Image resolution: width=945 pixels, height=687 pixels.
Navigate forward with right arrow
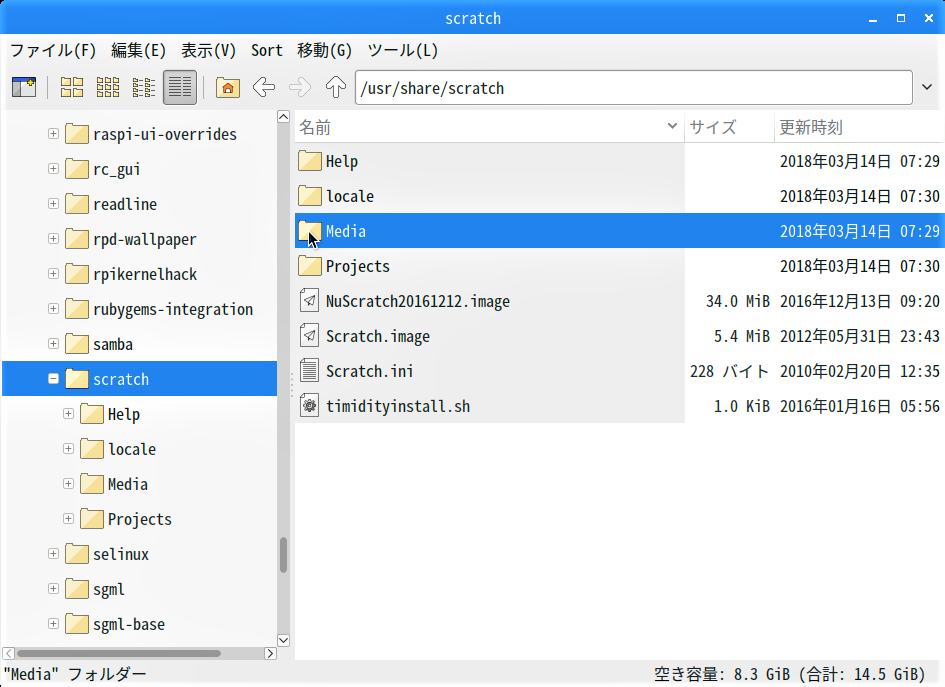pyautogui.click(x=300, y=87)
